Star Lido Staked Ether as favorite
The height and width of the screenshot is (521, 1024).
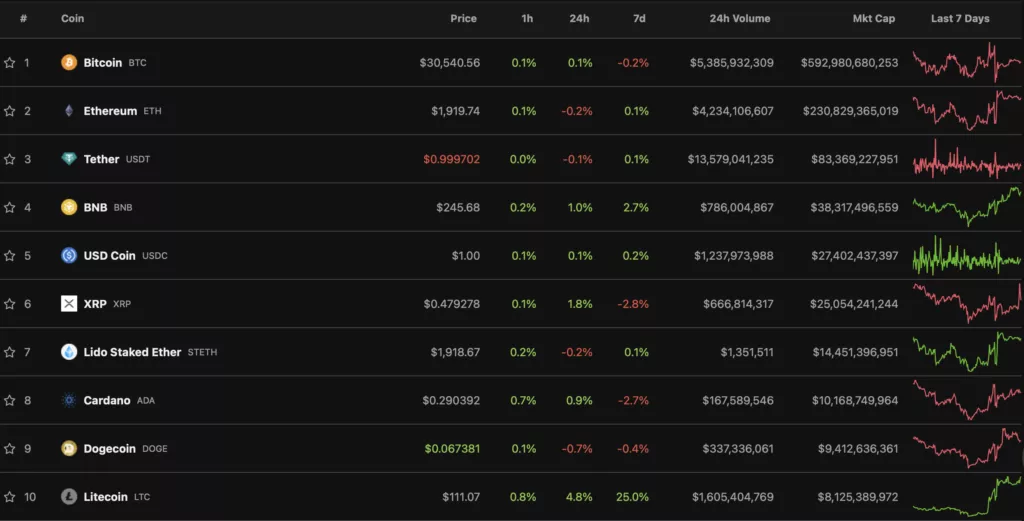coord(10,352)
